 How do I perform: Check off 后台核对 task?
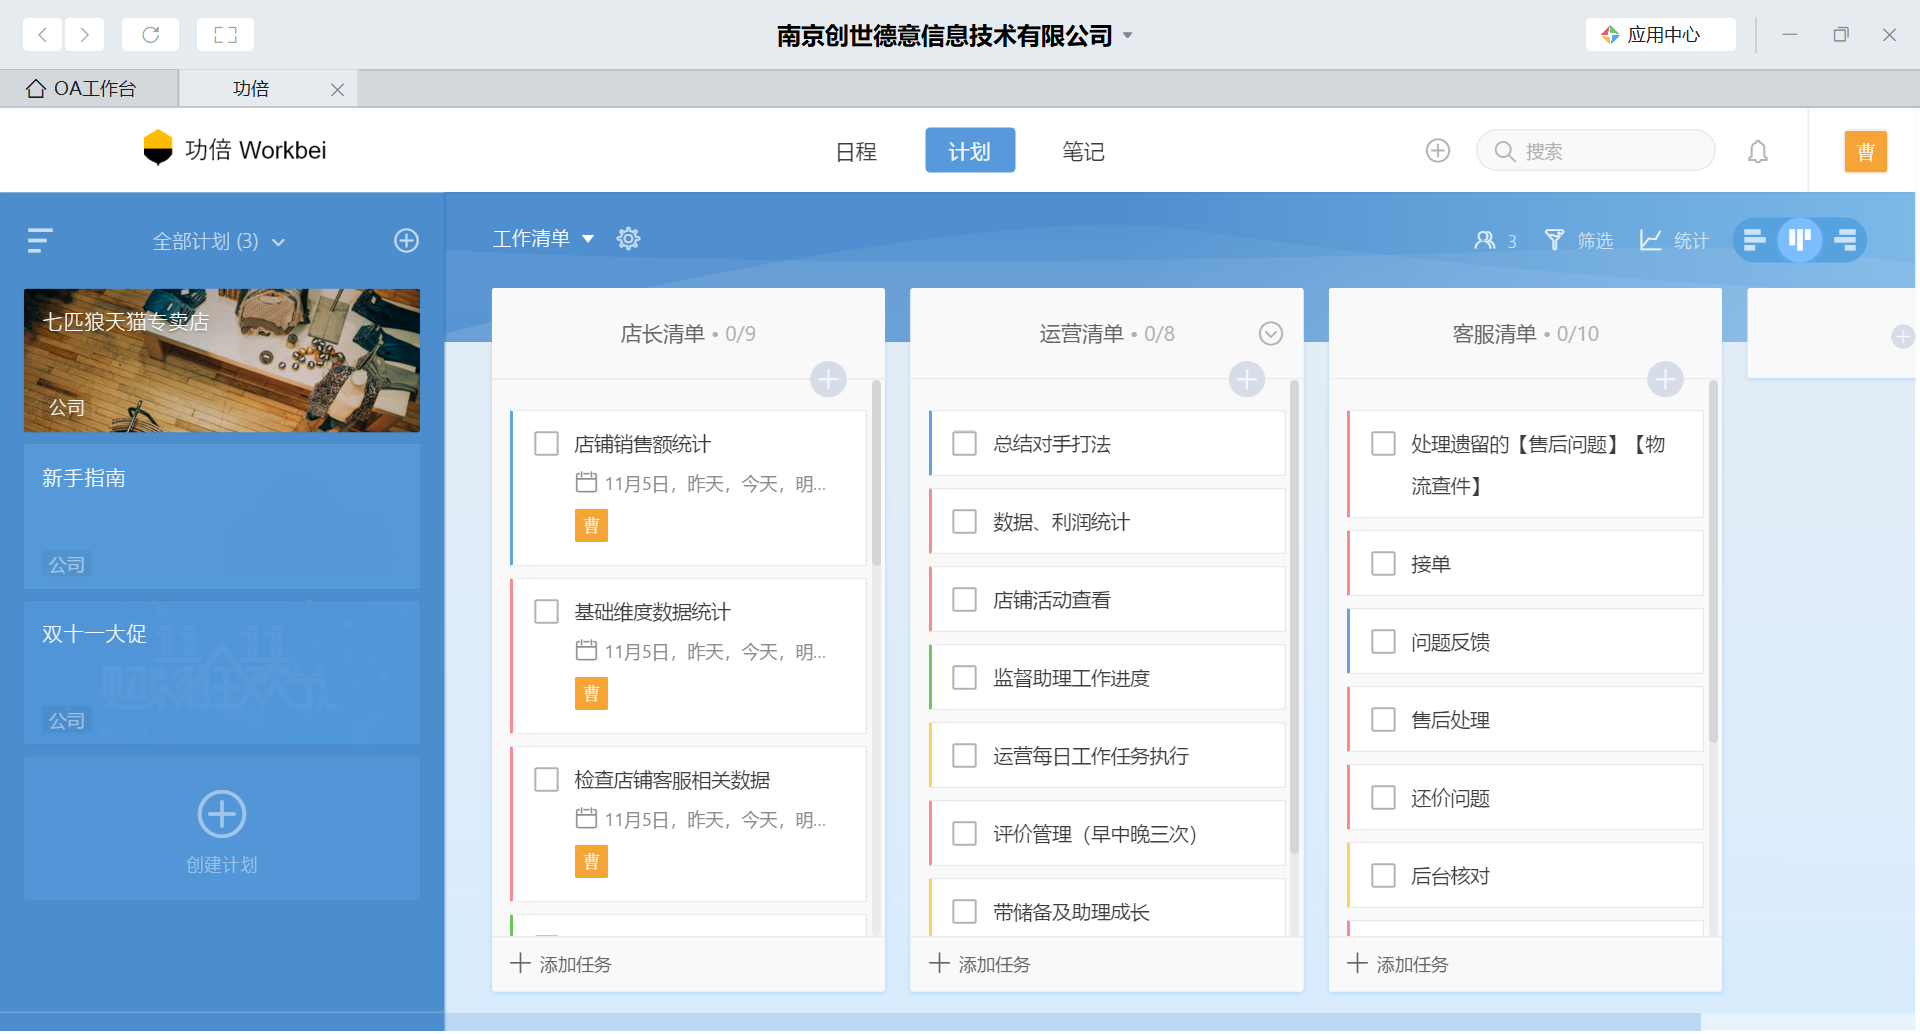(1383, 876)
